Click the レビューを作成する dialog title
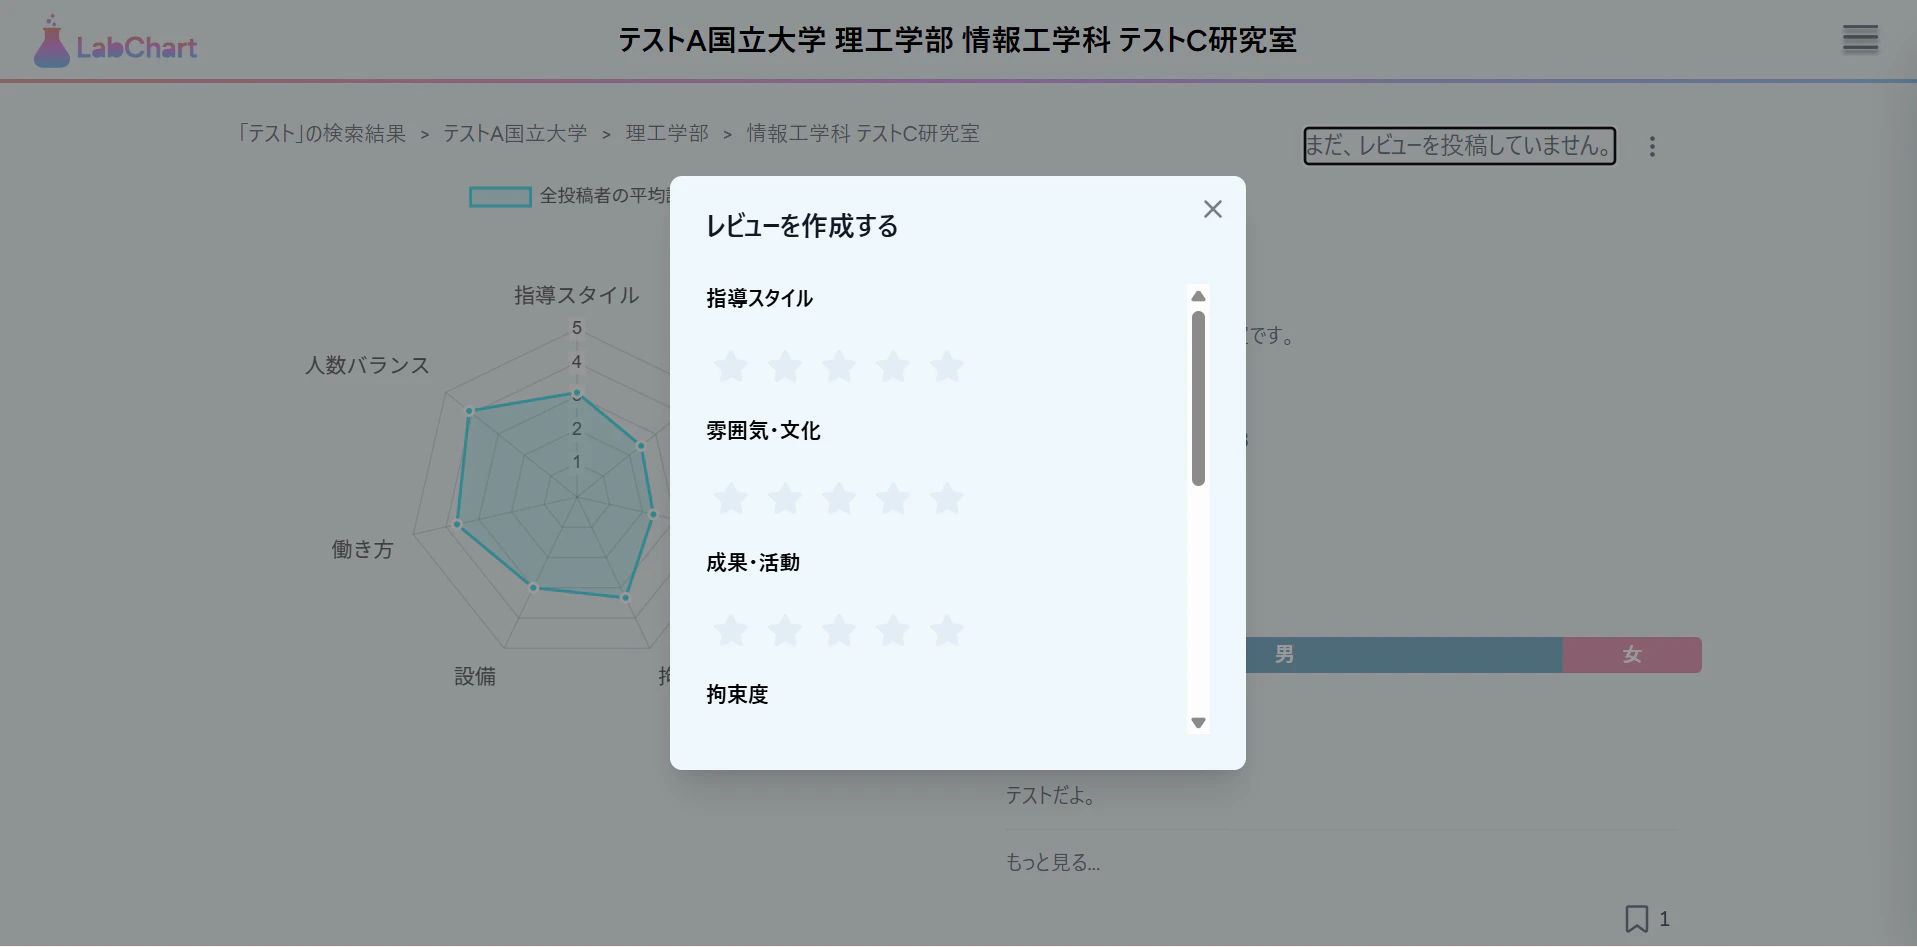 802,226
